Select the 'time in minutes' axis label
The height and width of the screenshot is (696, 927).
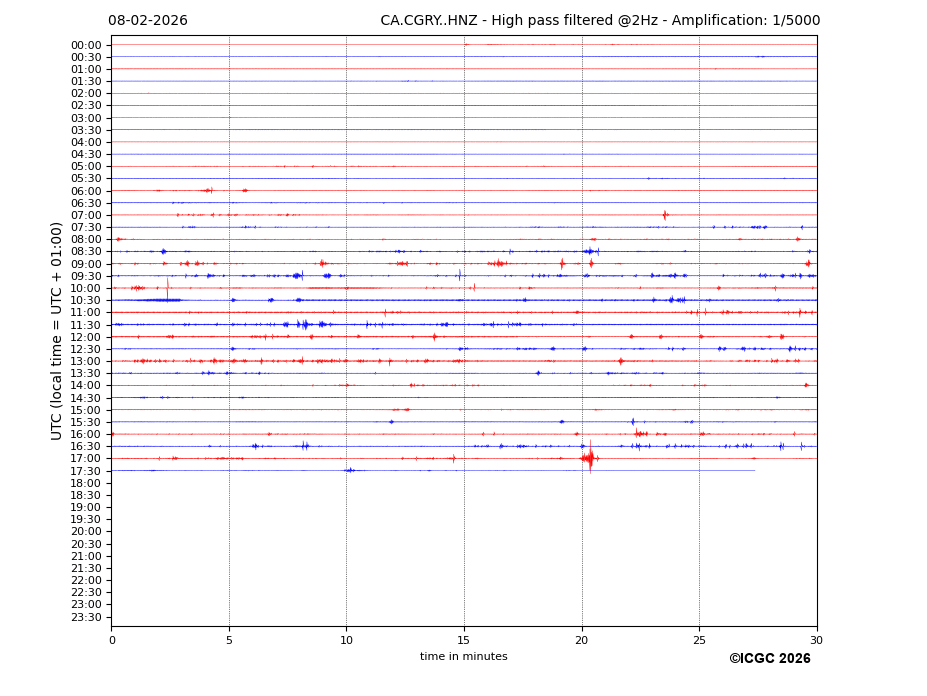(x=463, y=657)
